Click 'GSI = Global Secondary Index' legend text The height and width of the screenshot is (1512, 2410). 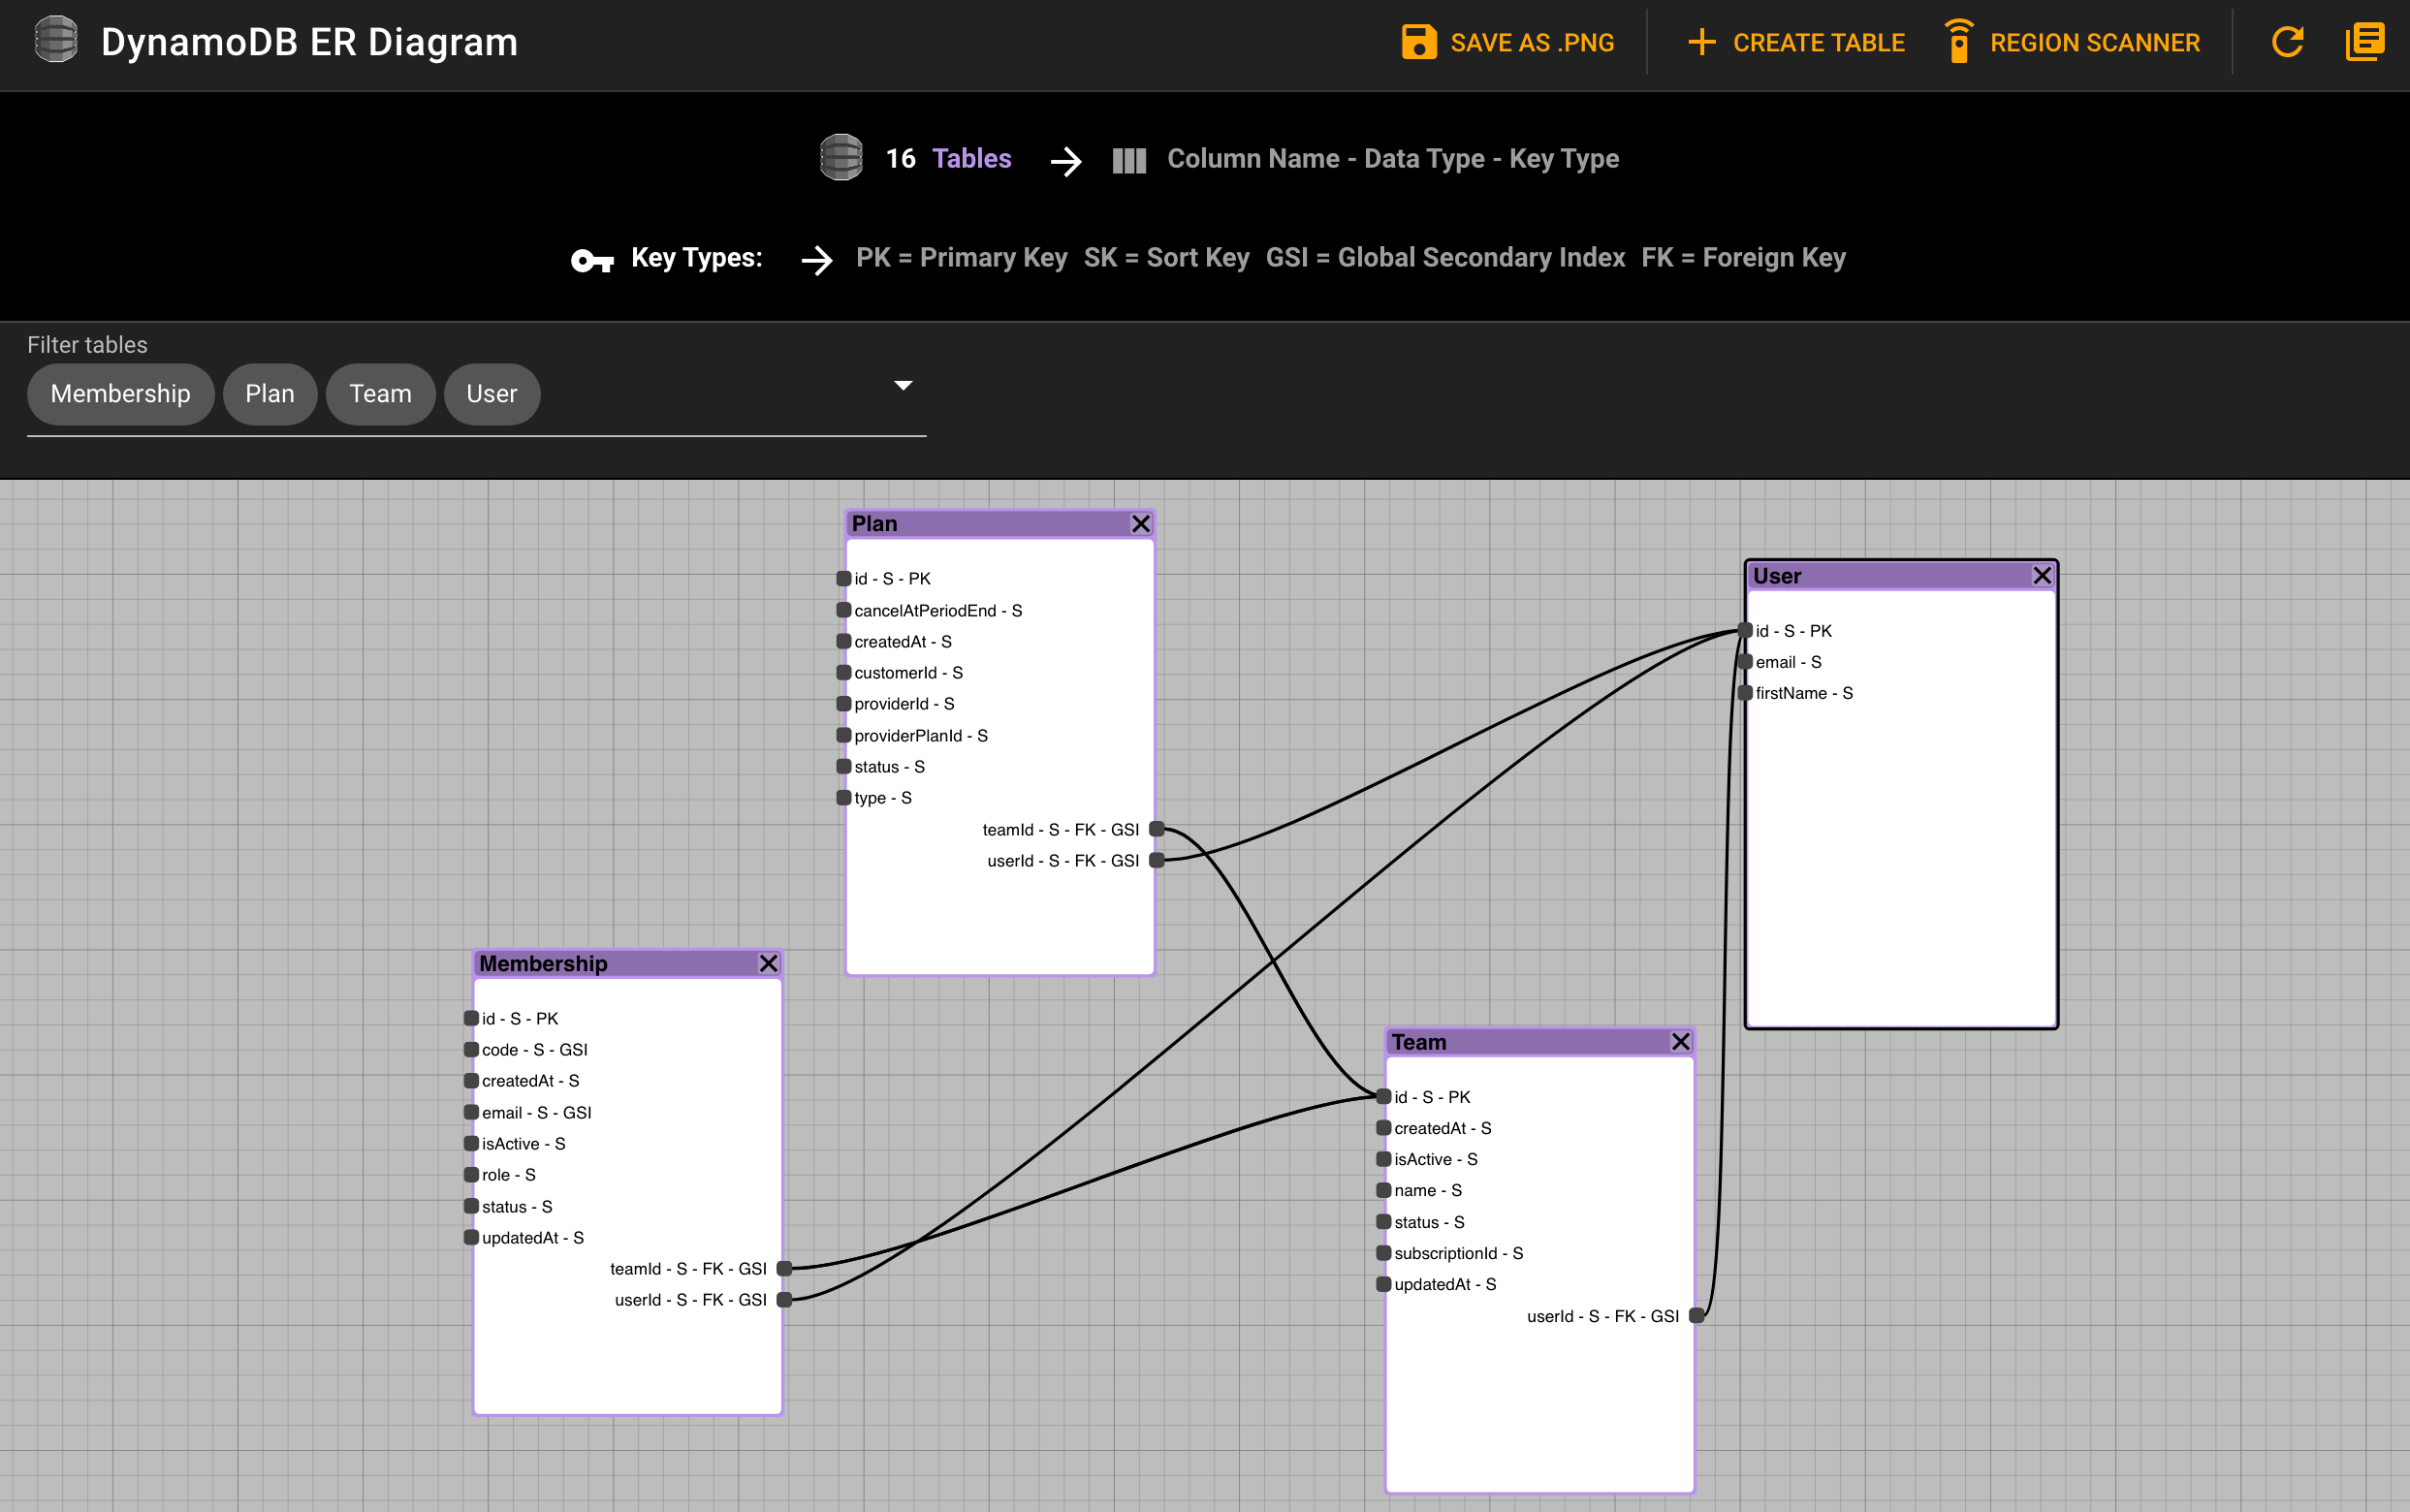pyautogui.click(x=1445, y=258)
